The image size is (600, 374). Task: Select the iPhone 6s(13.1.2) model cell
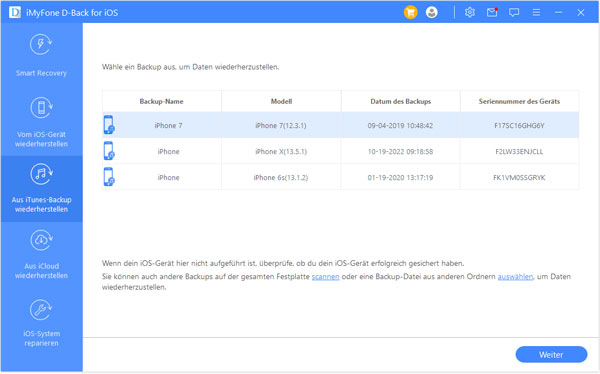point(281,178)
